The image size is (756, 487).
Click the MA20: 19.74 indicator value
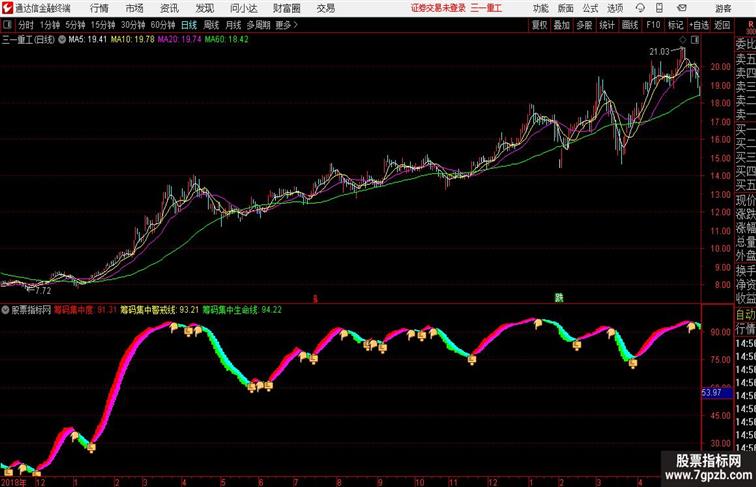click(179, 40)
